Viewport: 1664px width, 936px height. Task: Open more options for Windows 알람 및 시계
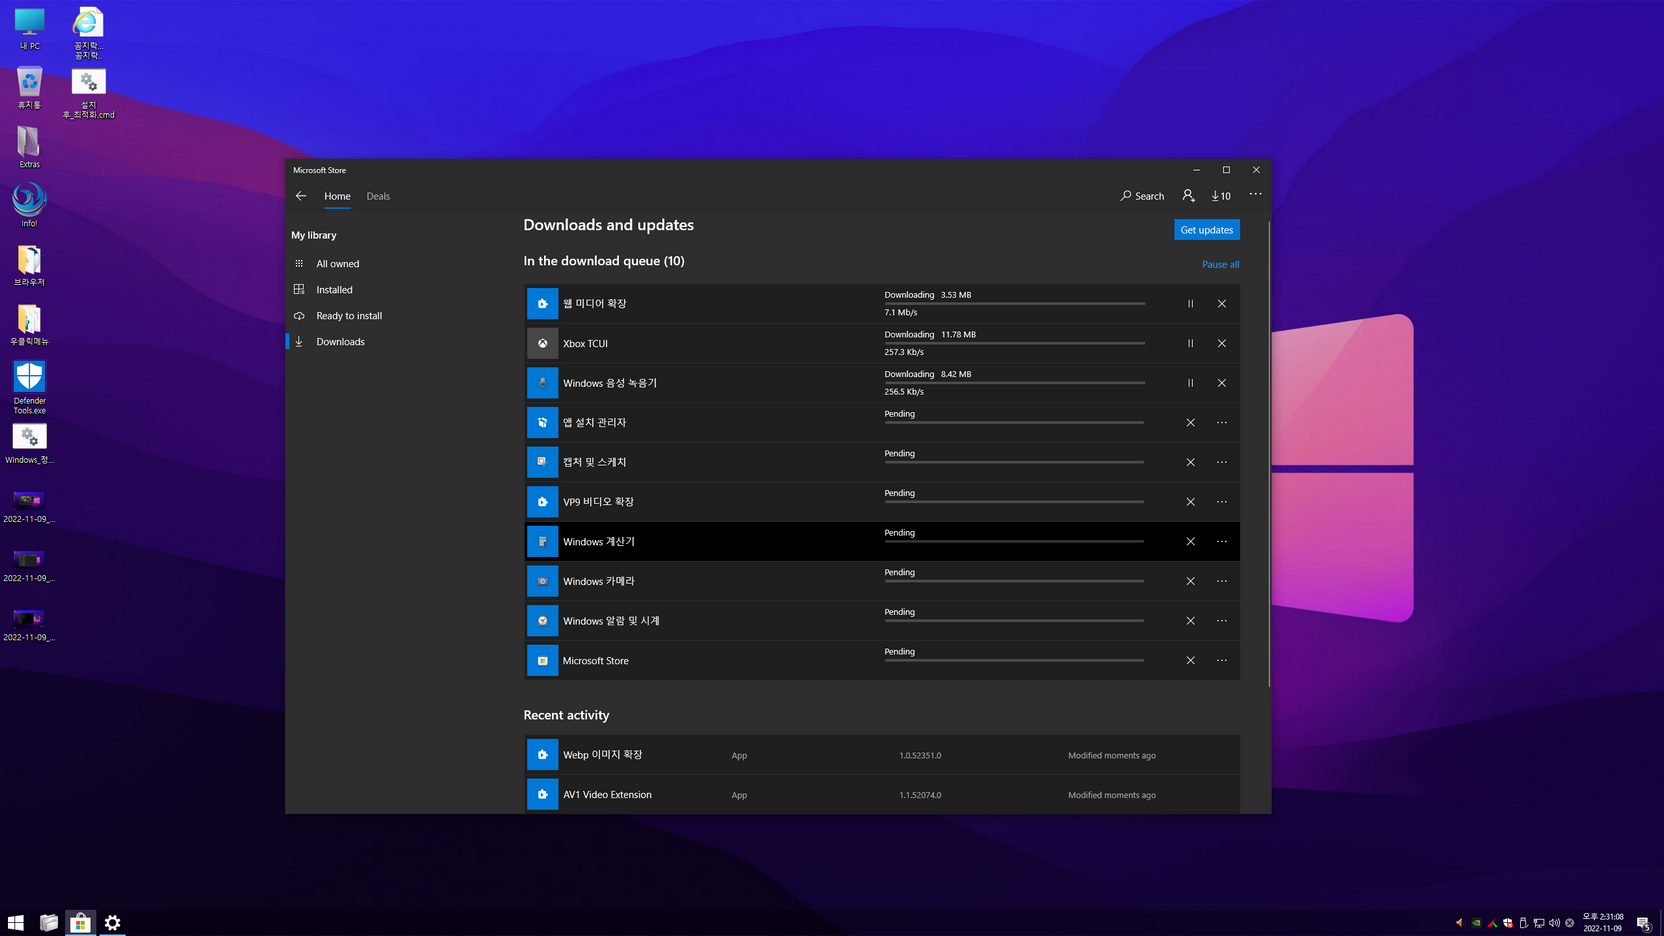pyautogui.click(x=1222, y=621)
